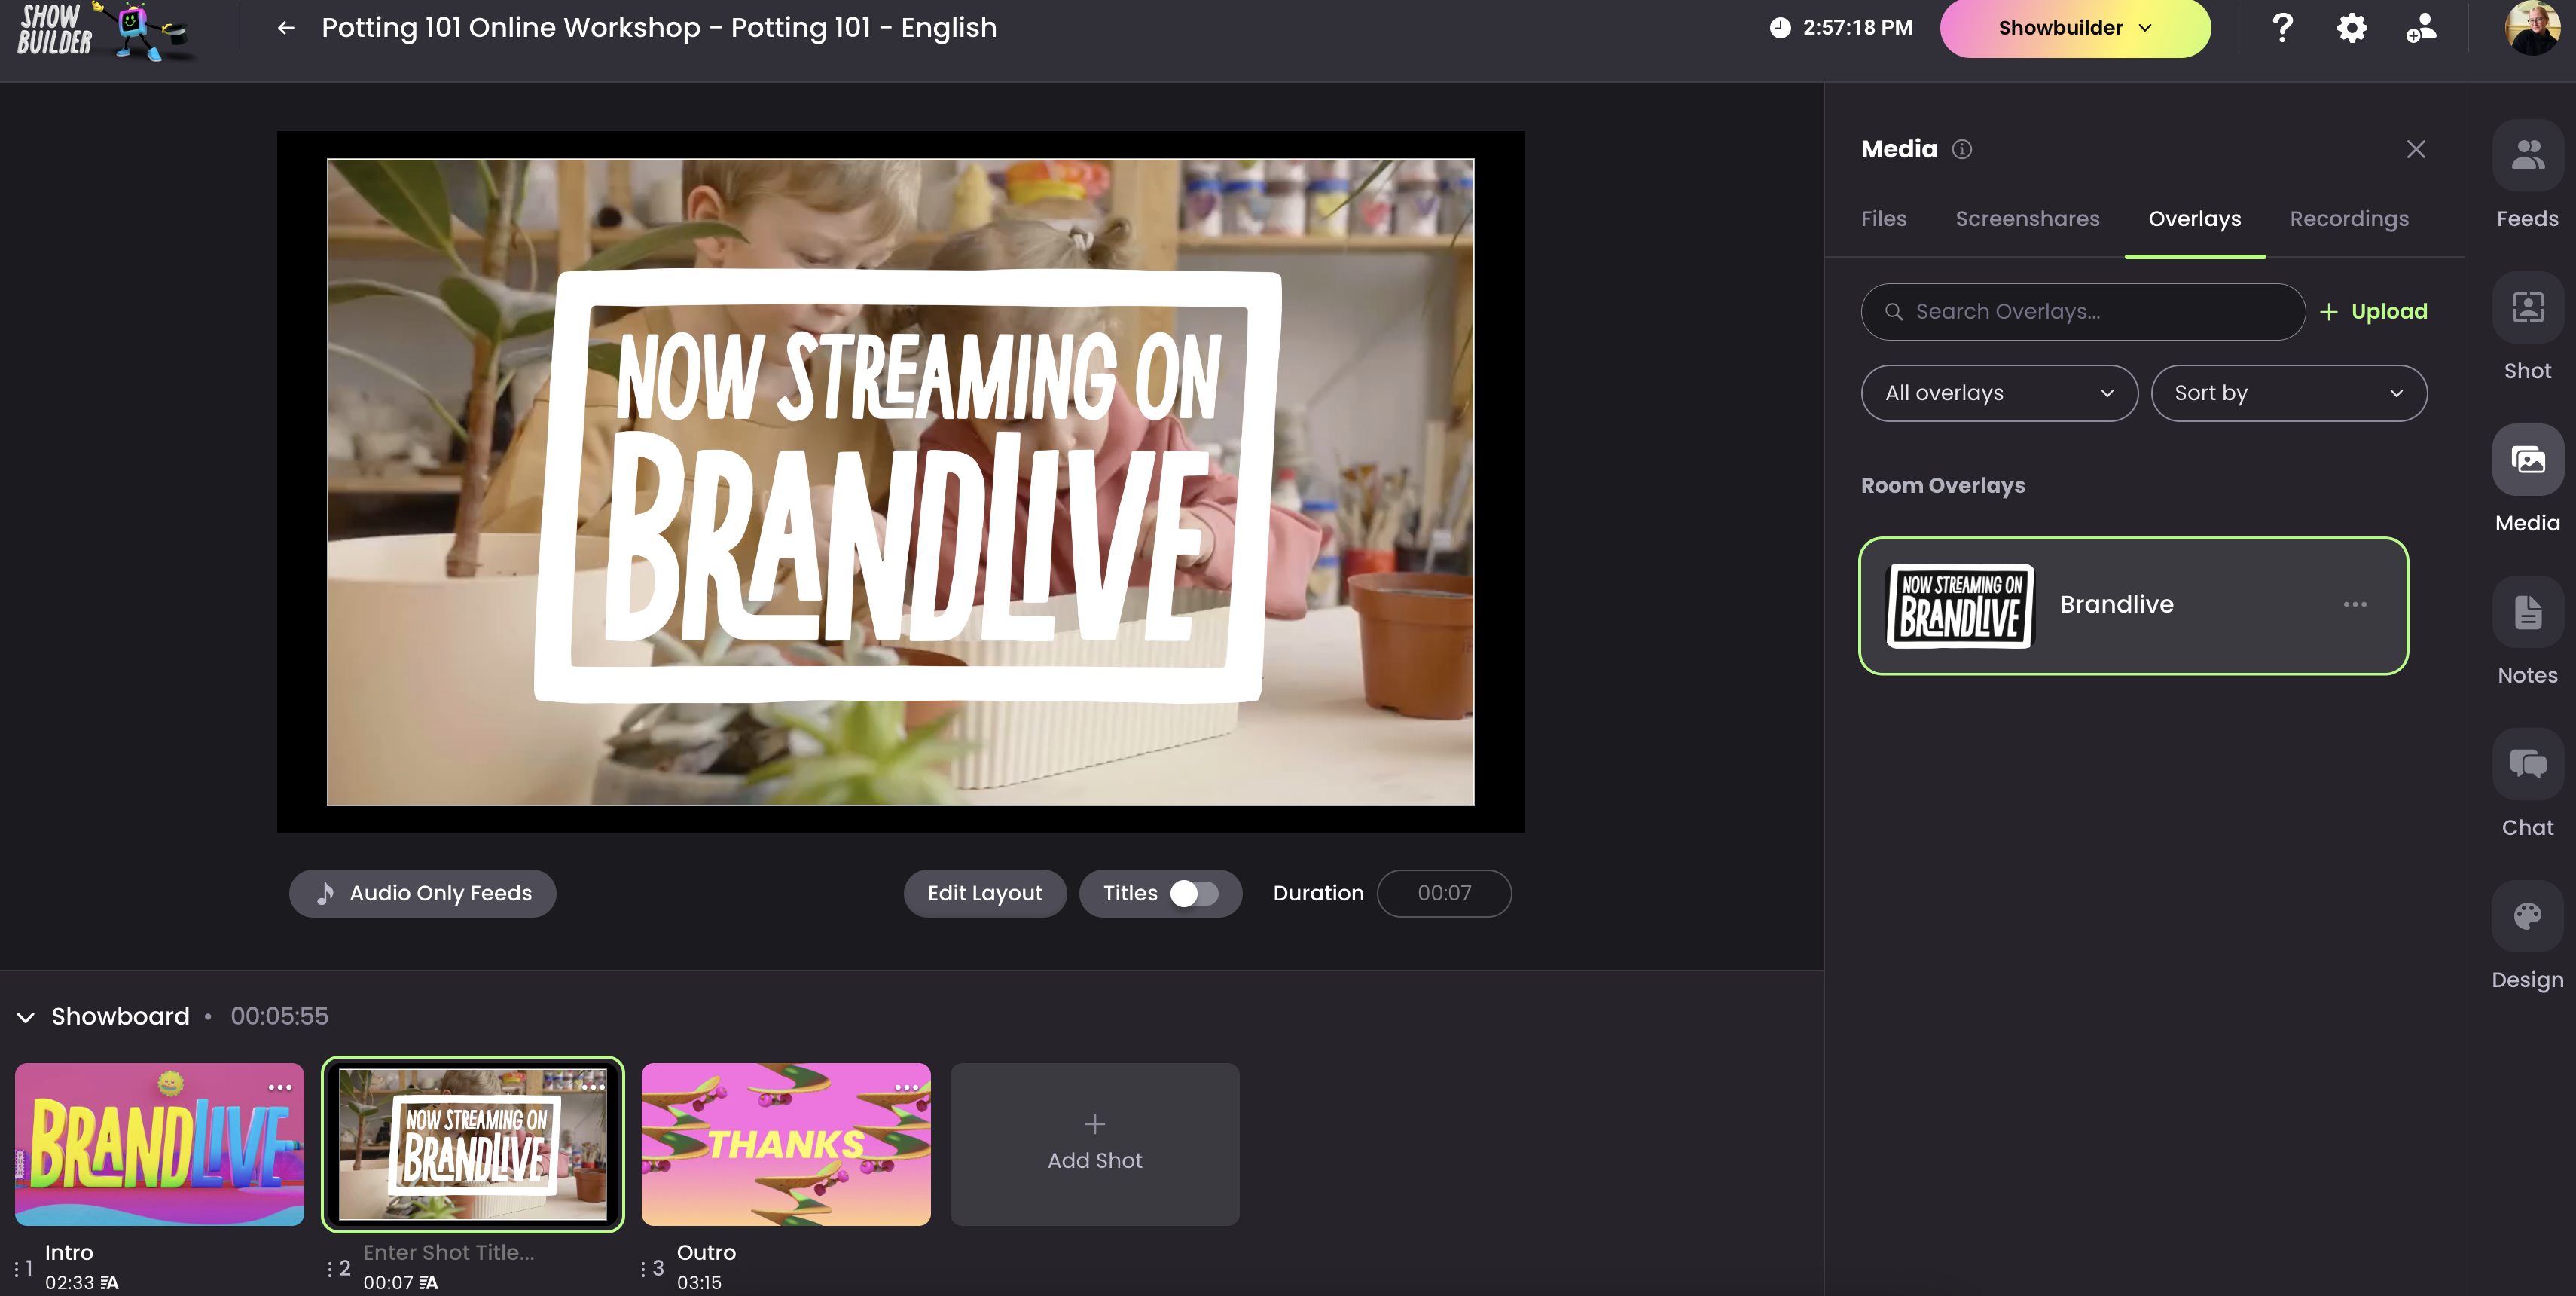Open the three-dot menu on shot 2
Screen dimensions: 2576x1296
click(593, 1087)
